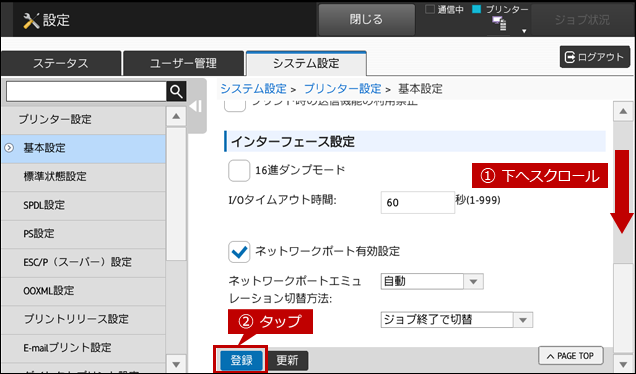Switch to the ステータス tab
This screenshot has width=636, height=374.
[x=61, y=63]
